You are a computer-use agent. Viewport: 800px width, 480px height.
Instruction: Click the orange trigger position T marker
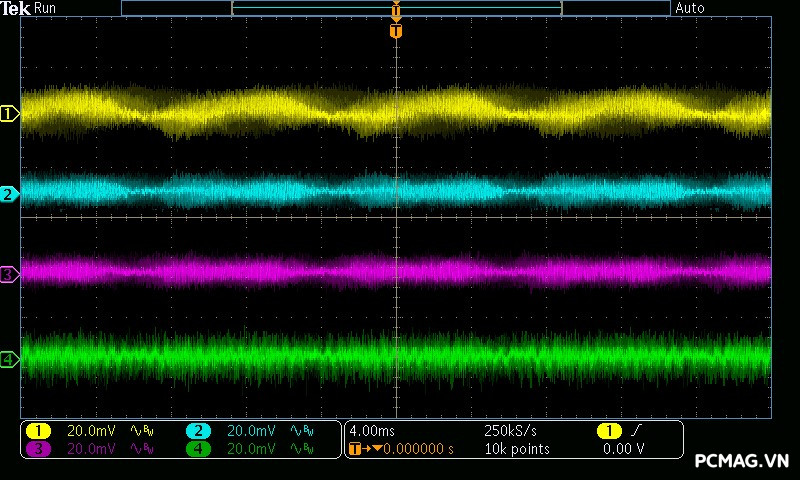(x=396, y=31)
